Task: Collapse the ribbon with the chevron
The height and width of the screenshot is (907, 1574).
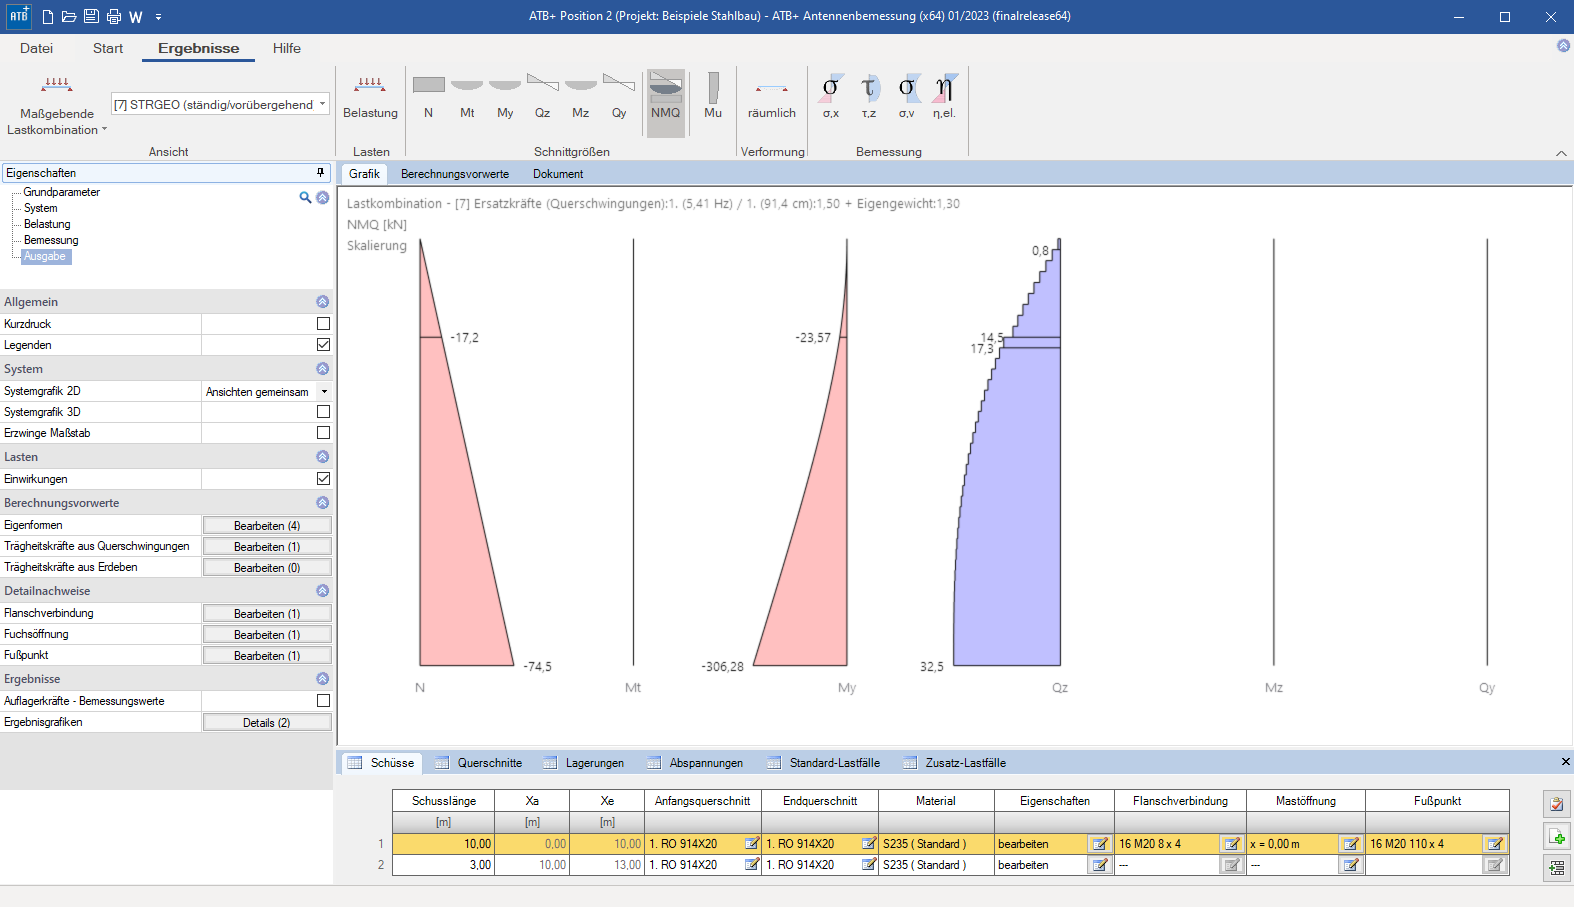Action: click(1561, 153)
